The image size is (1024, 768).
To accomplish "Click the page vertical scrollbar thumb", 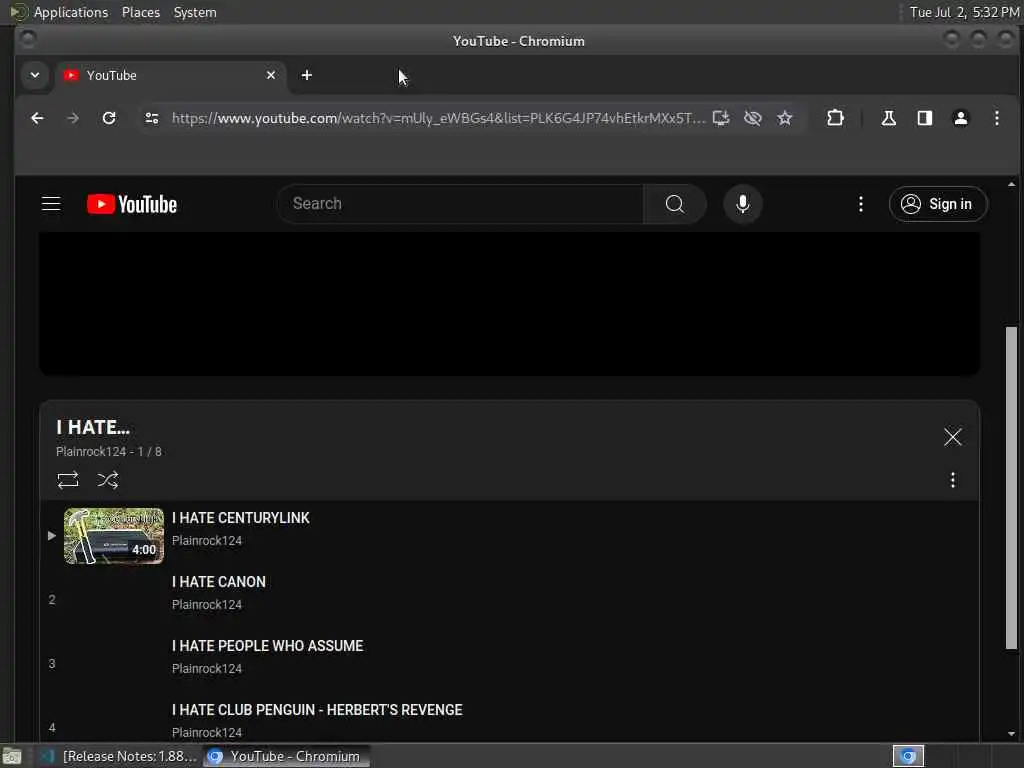I will pos(1011,488).
